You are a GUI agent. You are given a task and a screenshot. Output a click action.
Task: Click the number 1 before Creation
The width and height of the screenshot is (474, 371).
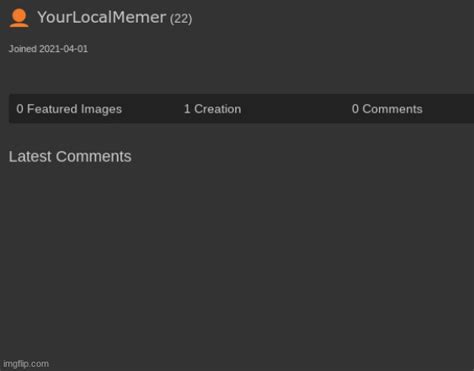(x=187, y=109)
